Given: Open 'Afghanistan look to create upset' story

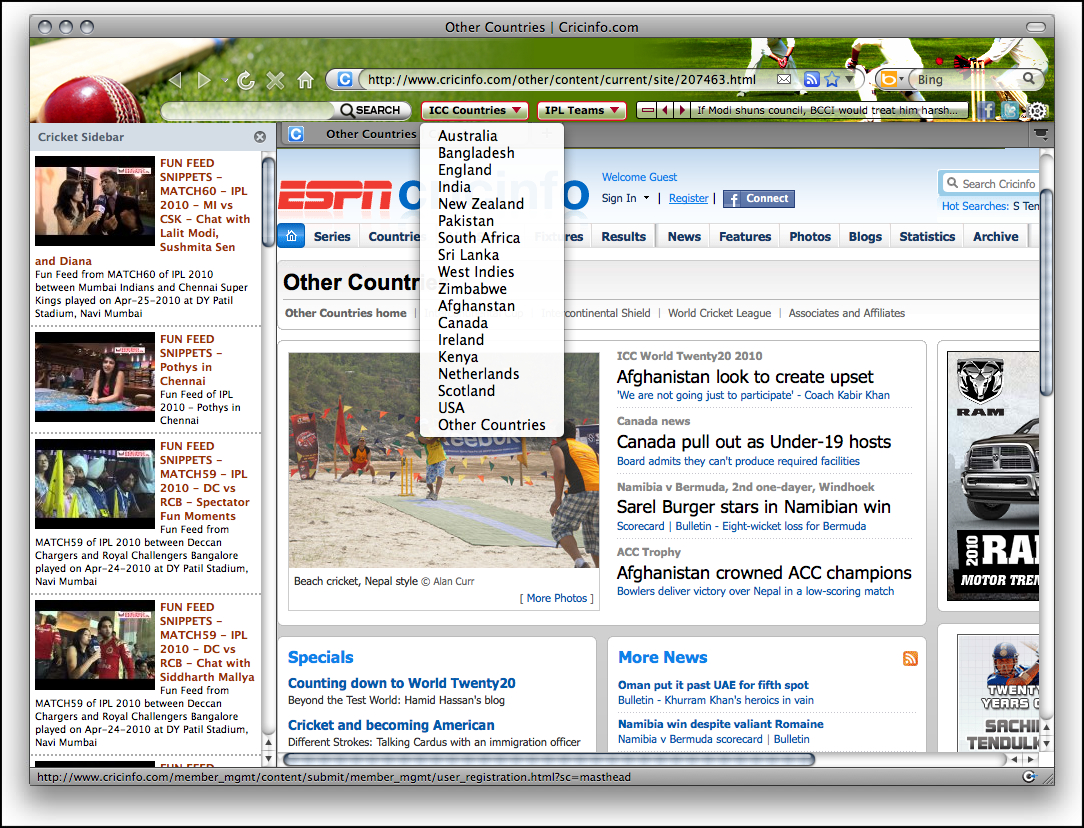Looking at the screenshot, I should pyautogui.click(x=745, y=377).
